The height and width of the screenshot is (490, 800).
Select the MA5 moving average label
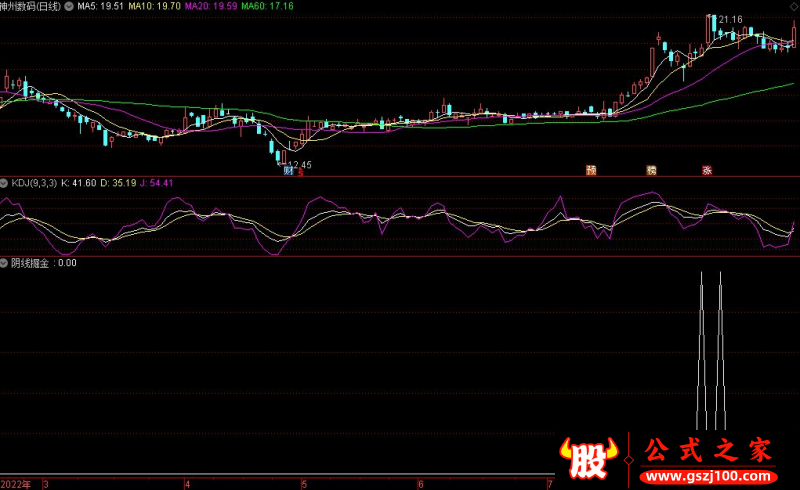pyautogui.click(x=100, y=6)
